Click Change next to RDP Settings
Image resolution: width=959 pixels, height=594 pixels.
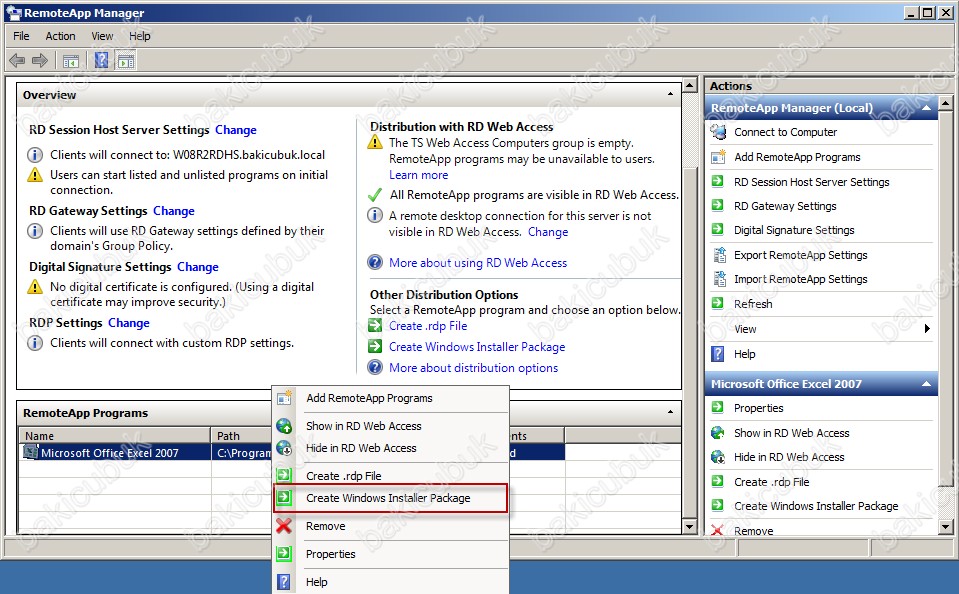pyautogui.click(x=128, y=322)
